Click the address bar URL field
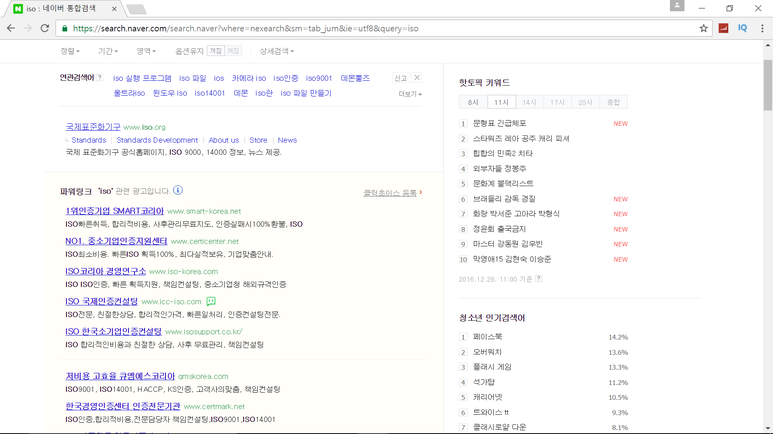773x434 pixels. pyautogui.click(x=382, y=28)
